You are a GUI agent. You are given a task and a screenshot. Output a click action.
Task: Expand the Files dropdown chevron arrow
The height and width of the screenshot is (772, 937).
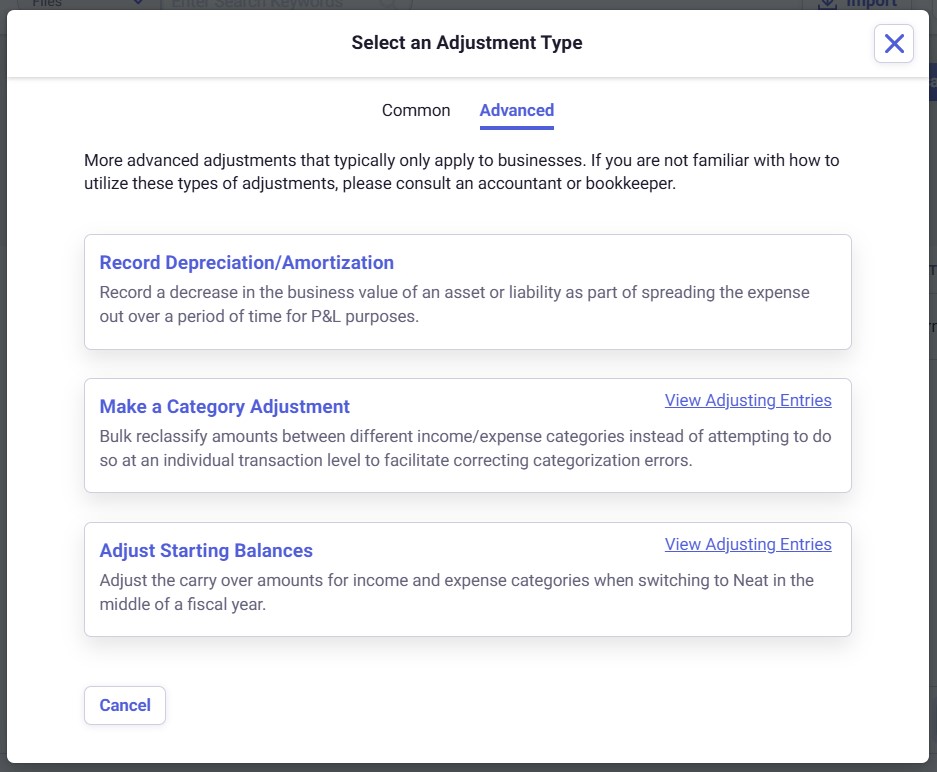(x=138, y=4)
